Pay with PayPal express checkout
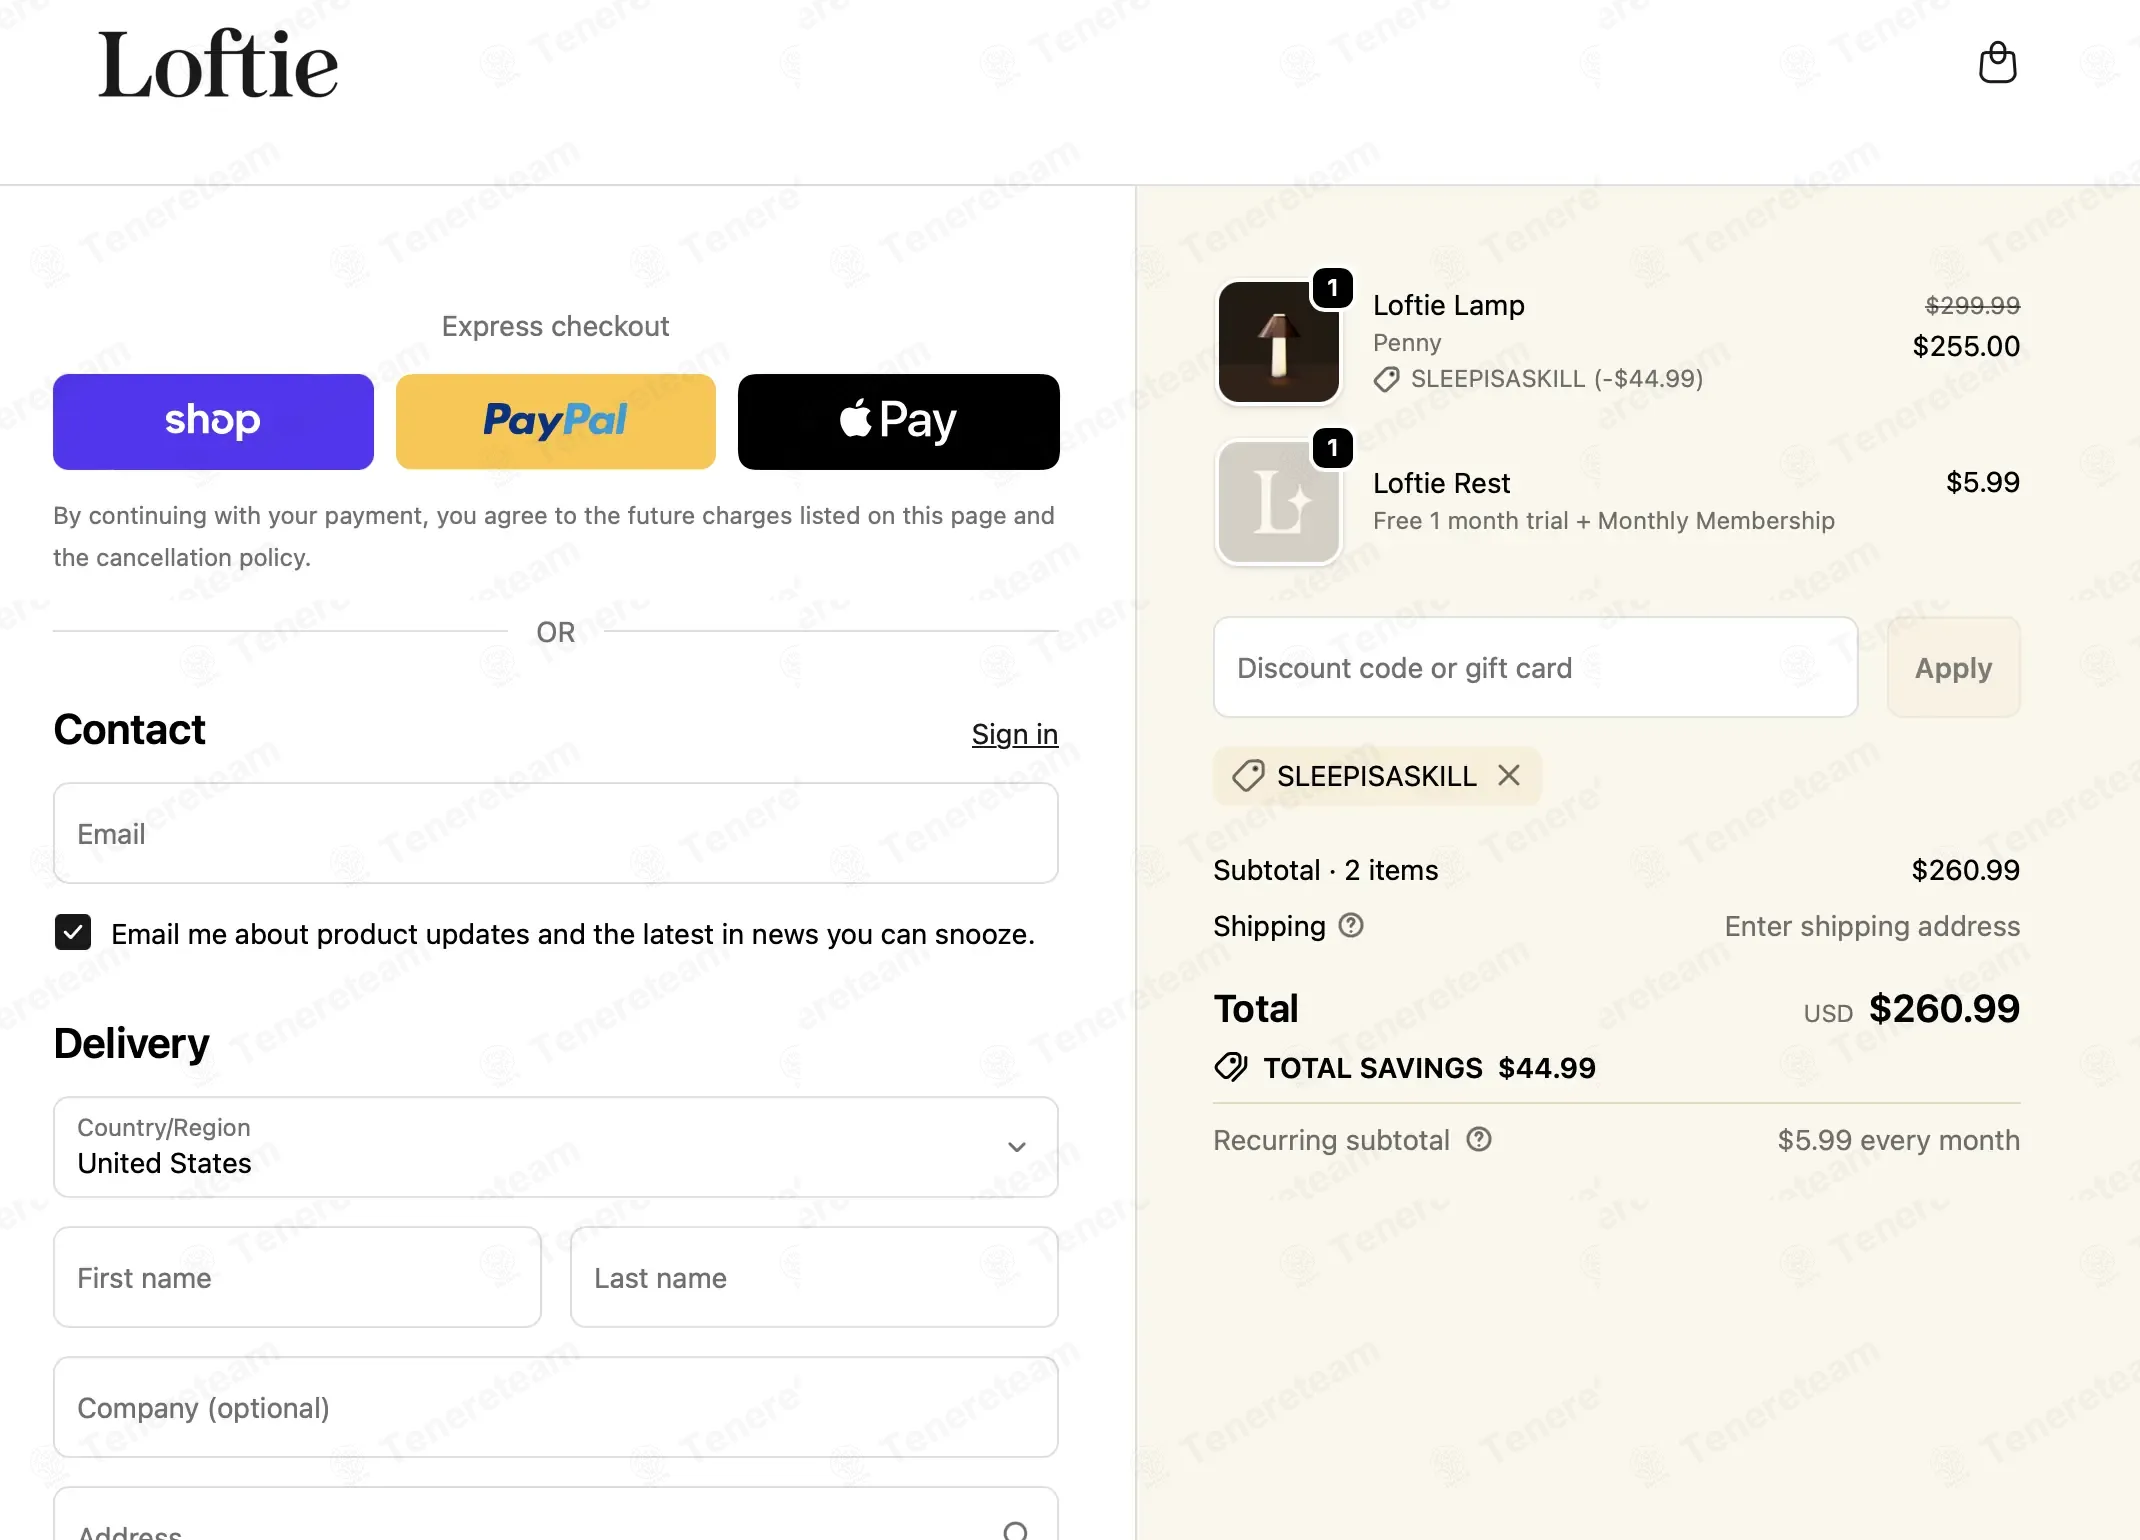The width and height of the screenshot is (2140, 1540). (556, 421)
